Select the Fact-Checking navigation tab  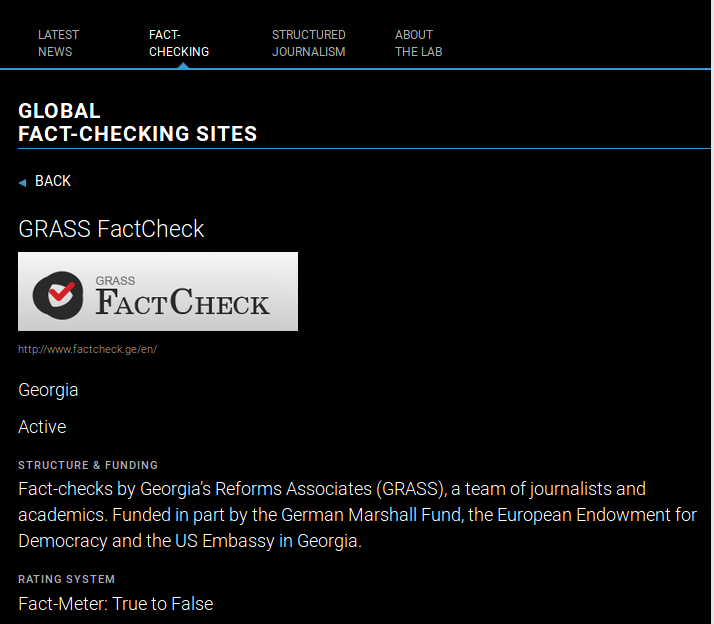point(178,43)
